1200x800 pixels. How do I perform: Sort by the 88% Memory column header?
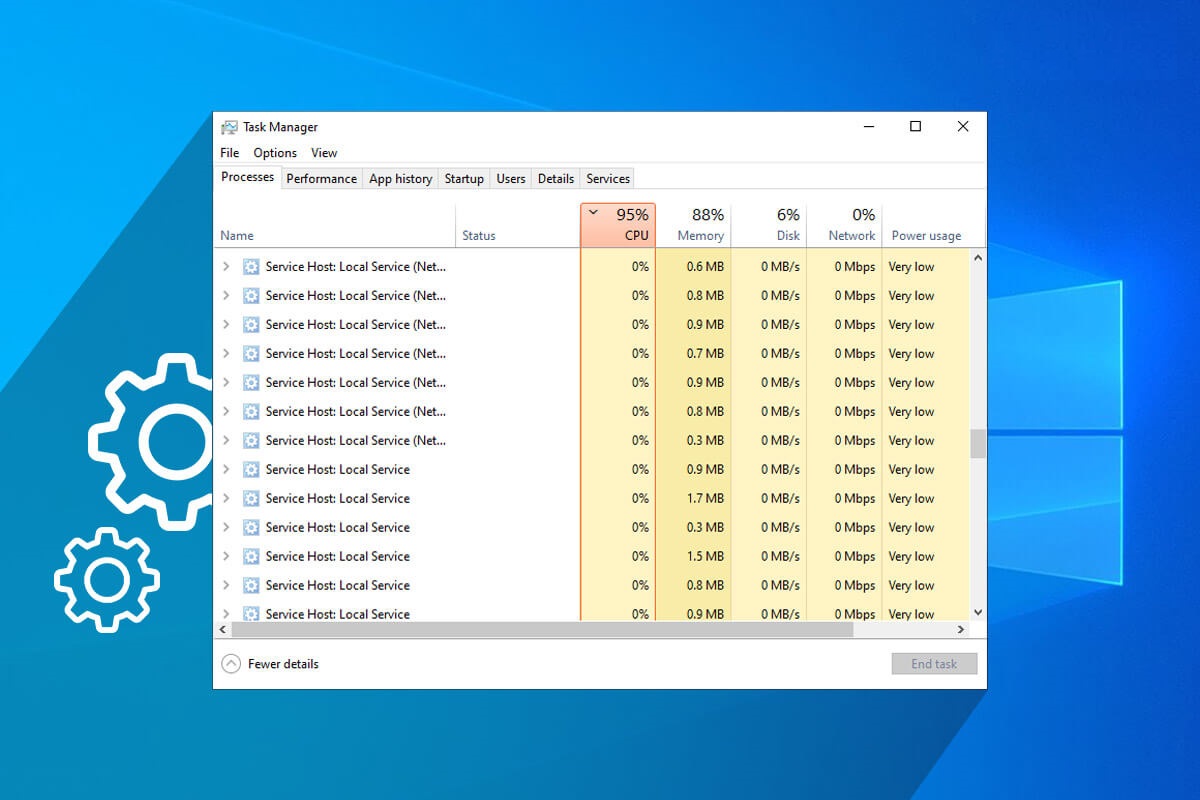pyautogui.click(x=693, y=225)
